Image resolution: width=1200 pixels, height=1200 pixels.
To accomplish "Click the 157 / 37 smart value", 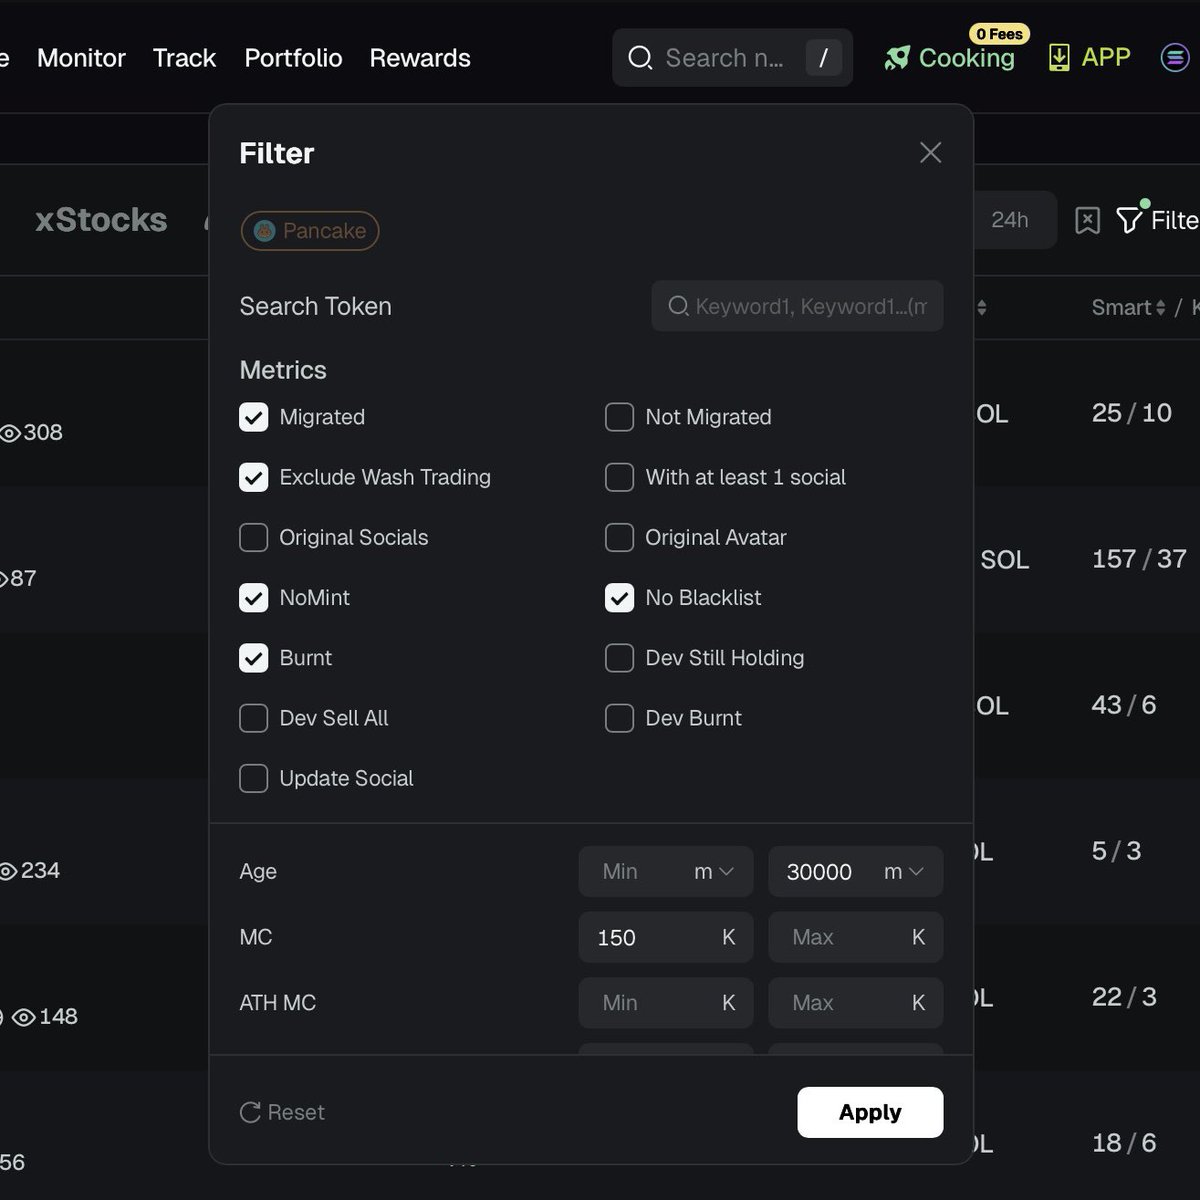I will [1139, 559].
